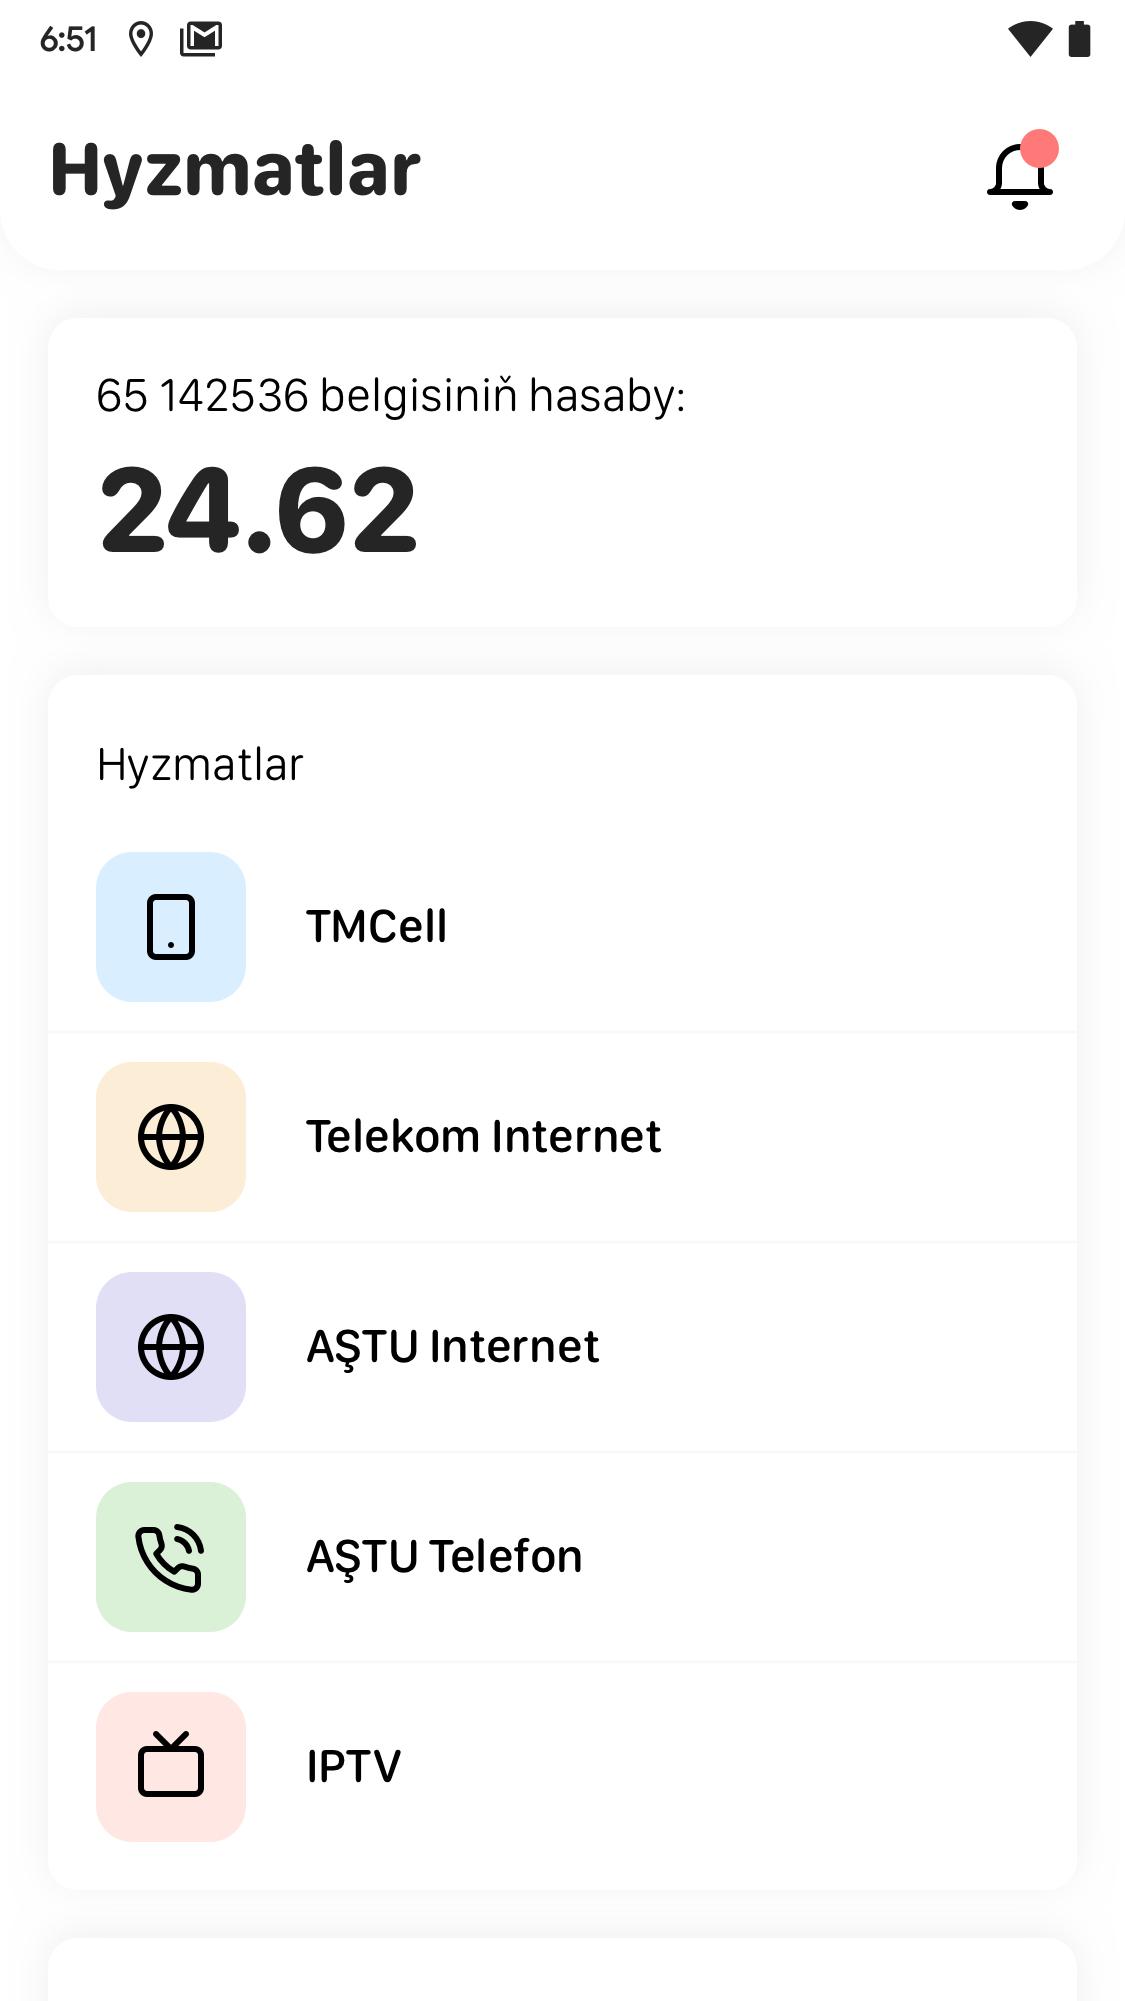Open the notifications bell
The height and width of the screenshot is (2001, 1125).
coord(1020,174)
